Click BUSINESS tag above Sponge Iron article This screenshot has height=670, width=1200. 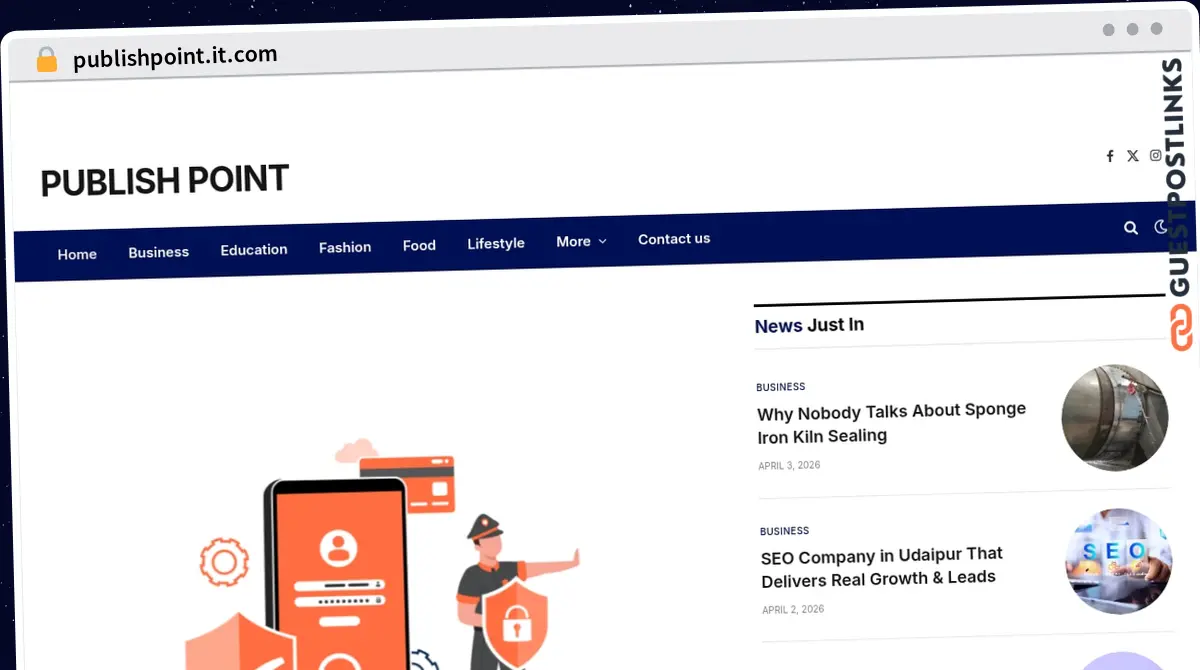pyautogui.click(x=781, y=387)
